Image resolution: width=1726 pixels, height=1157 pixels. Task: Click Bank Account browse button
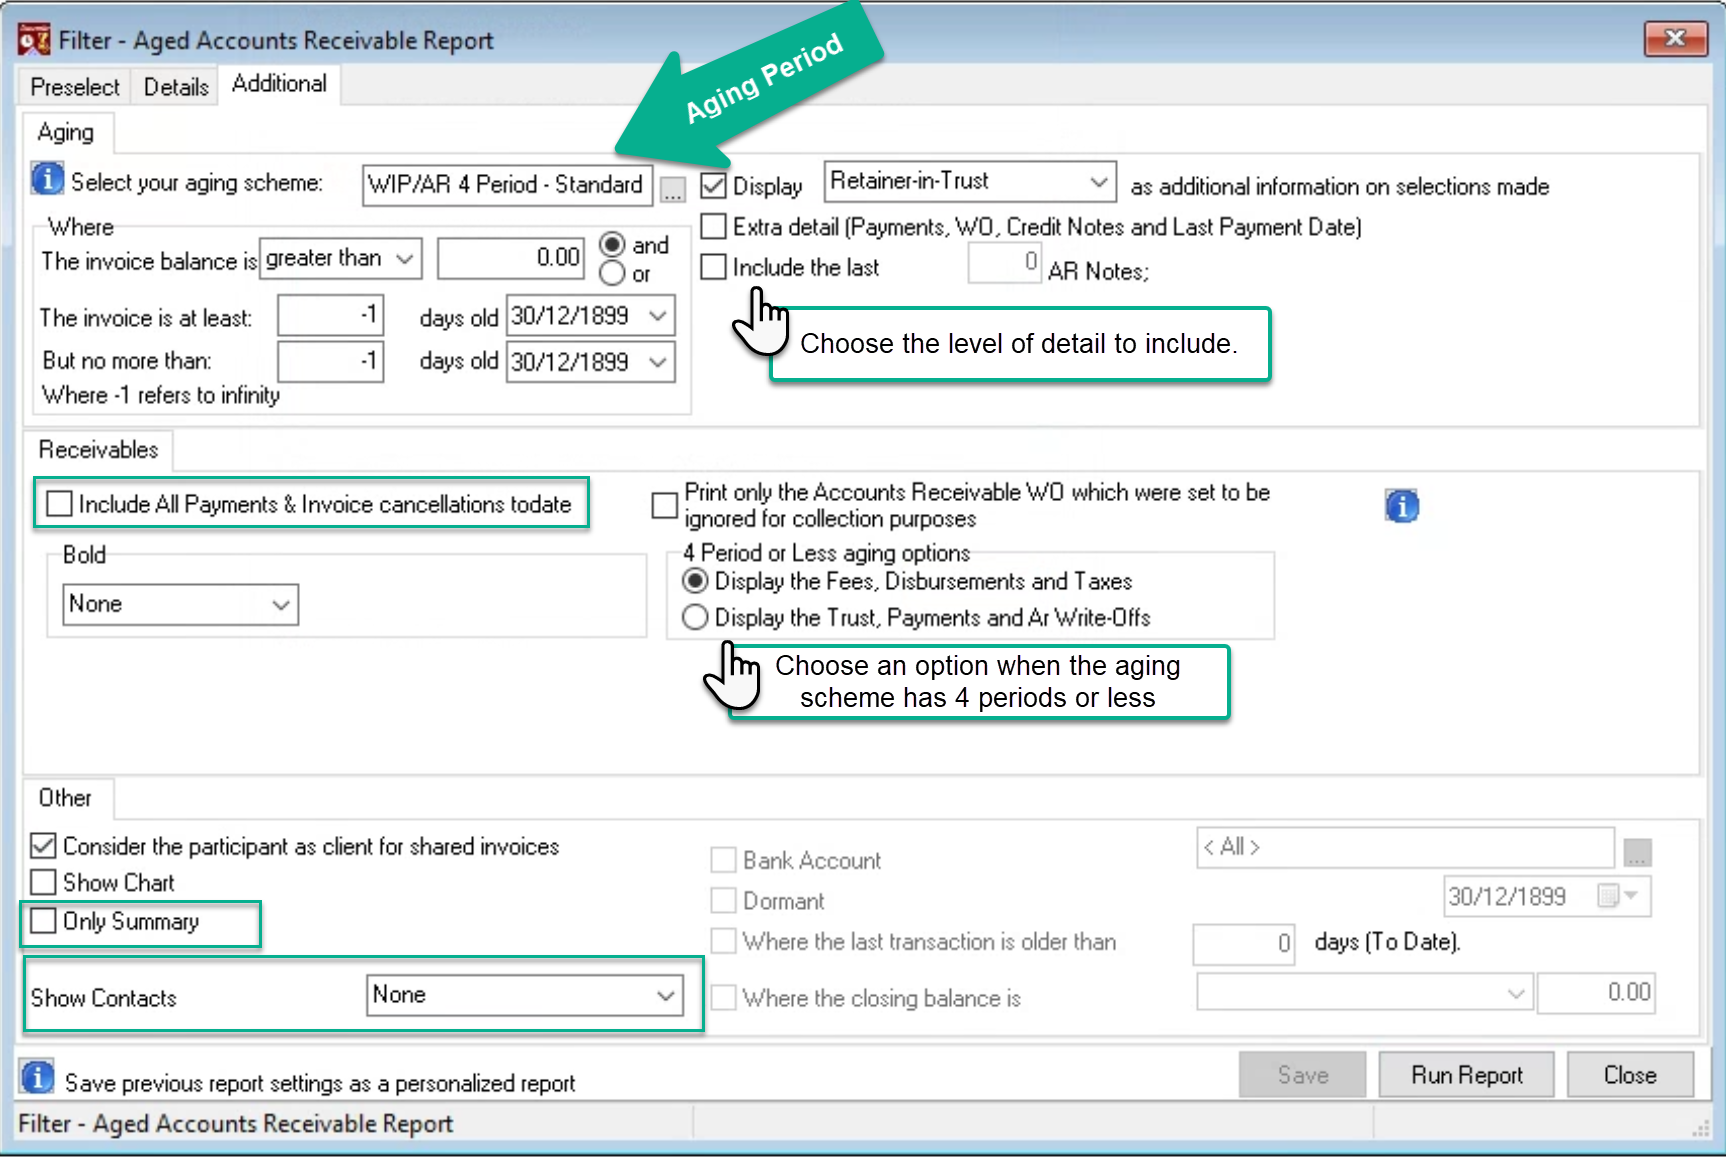(1637, 853)
